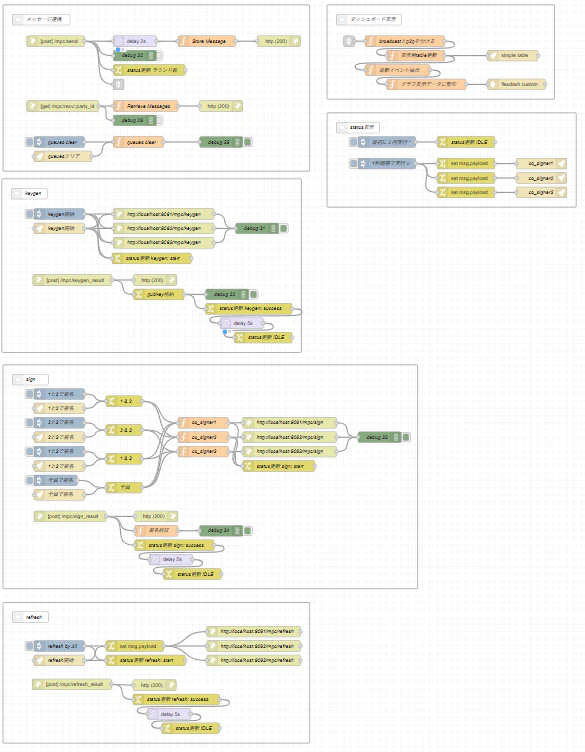Select the keygen dashboard button node below keygen inject
The width and height of the screenshot is (585, 752).
[x=59, y=228]
